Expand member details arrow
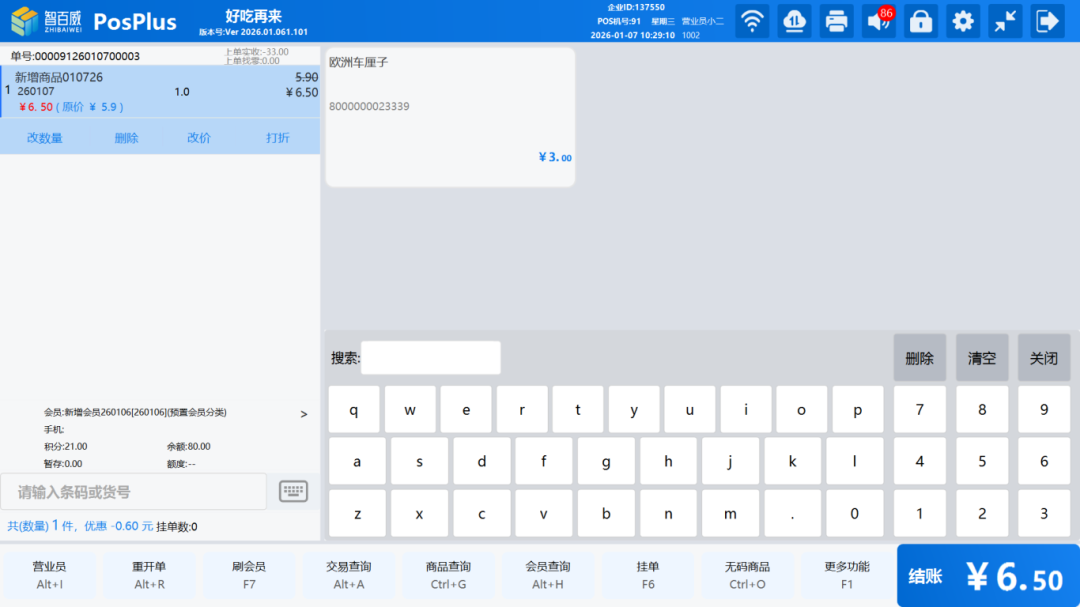Screen dimensions: 1080x607 (x=304, y=414)
